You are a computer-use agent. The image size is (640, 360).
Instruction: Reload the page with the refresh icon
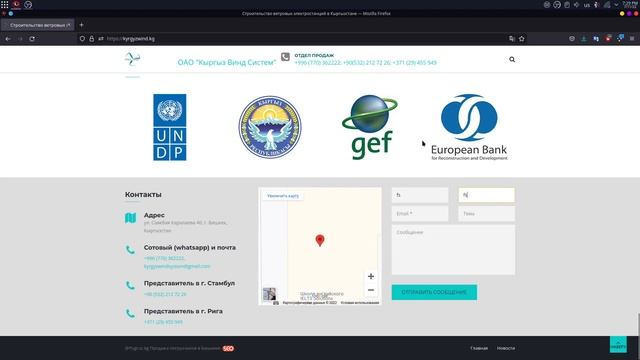pyautogui.click(x=32, y=39)
